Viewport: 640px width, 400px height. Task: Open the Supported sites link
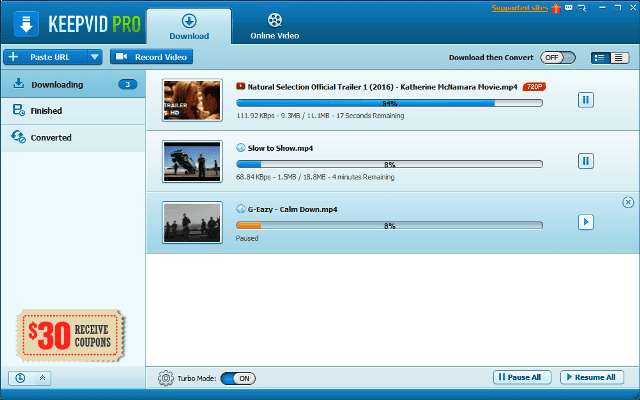click(x=520, y=8)
